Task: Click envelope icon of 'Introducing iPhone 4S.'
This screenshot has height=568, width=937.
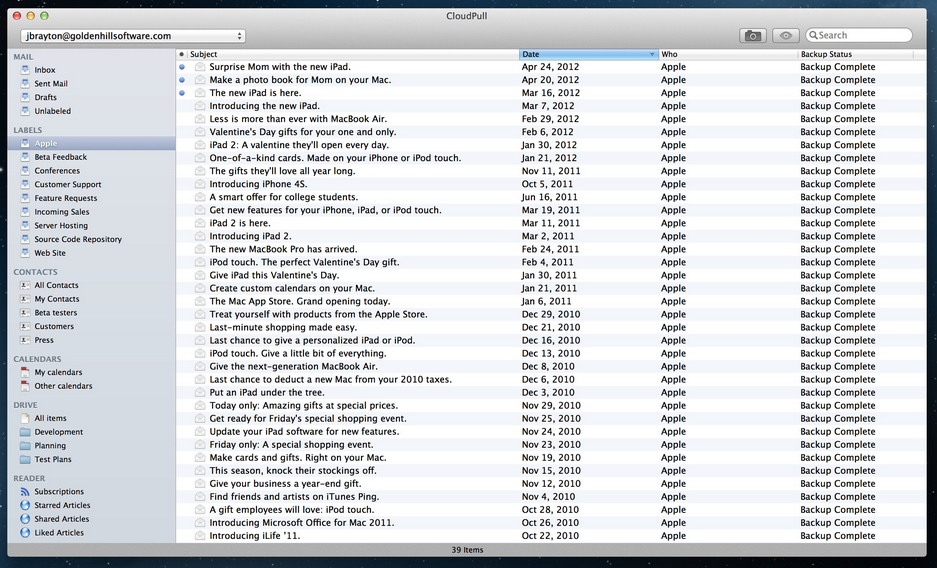Action: pos(200,184)
